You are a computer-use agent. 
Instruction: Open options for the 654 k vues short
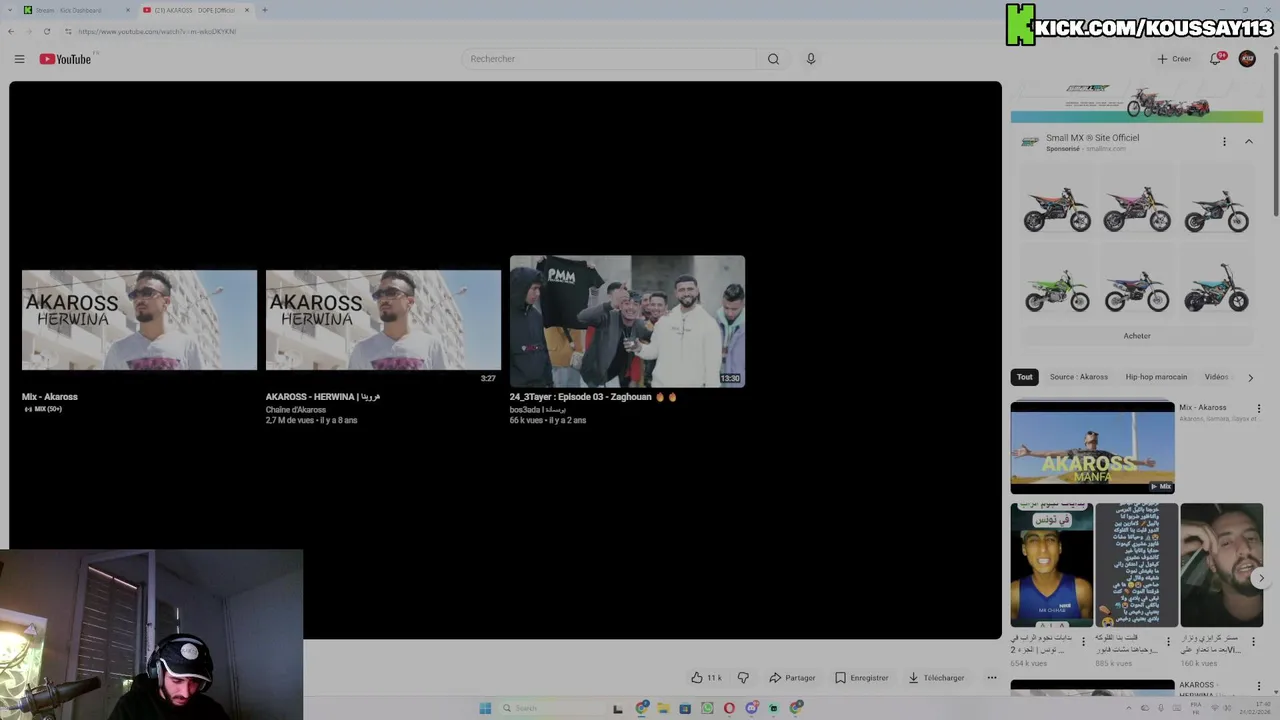tap(1083, 642)
